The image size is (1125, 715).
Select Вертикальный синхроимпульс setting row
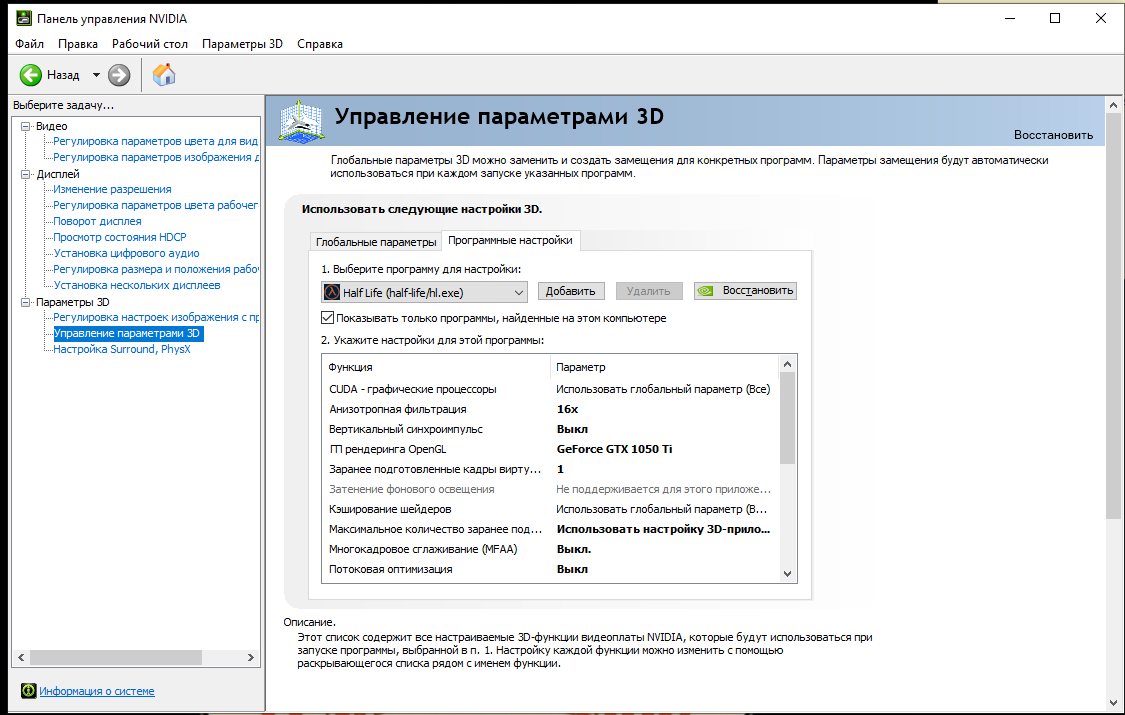[x=550, y=429]
